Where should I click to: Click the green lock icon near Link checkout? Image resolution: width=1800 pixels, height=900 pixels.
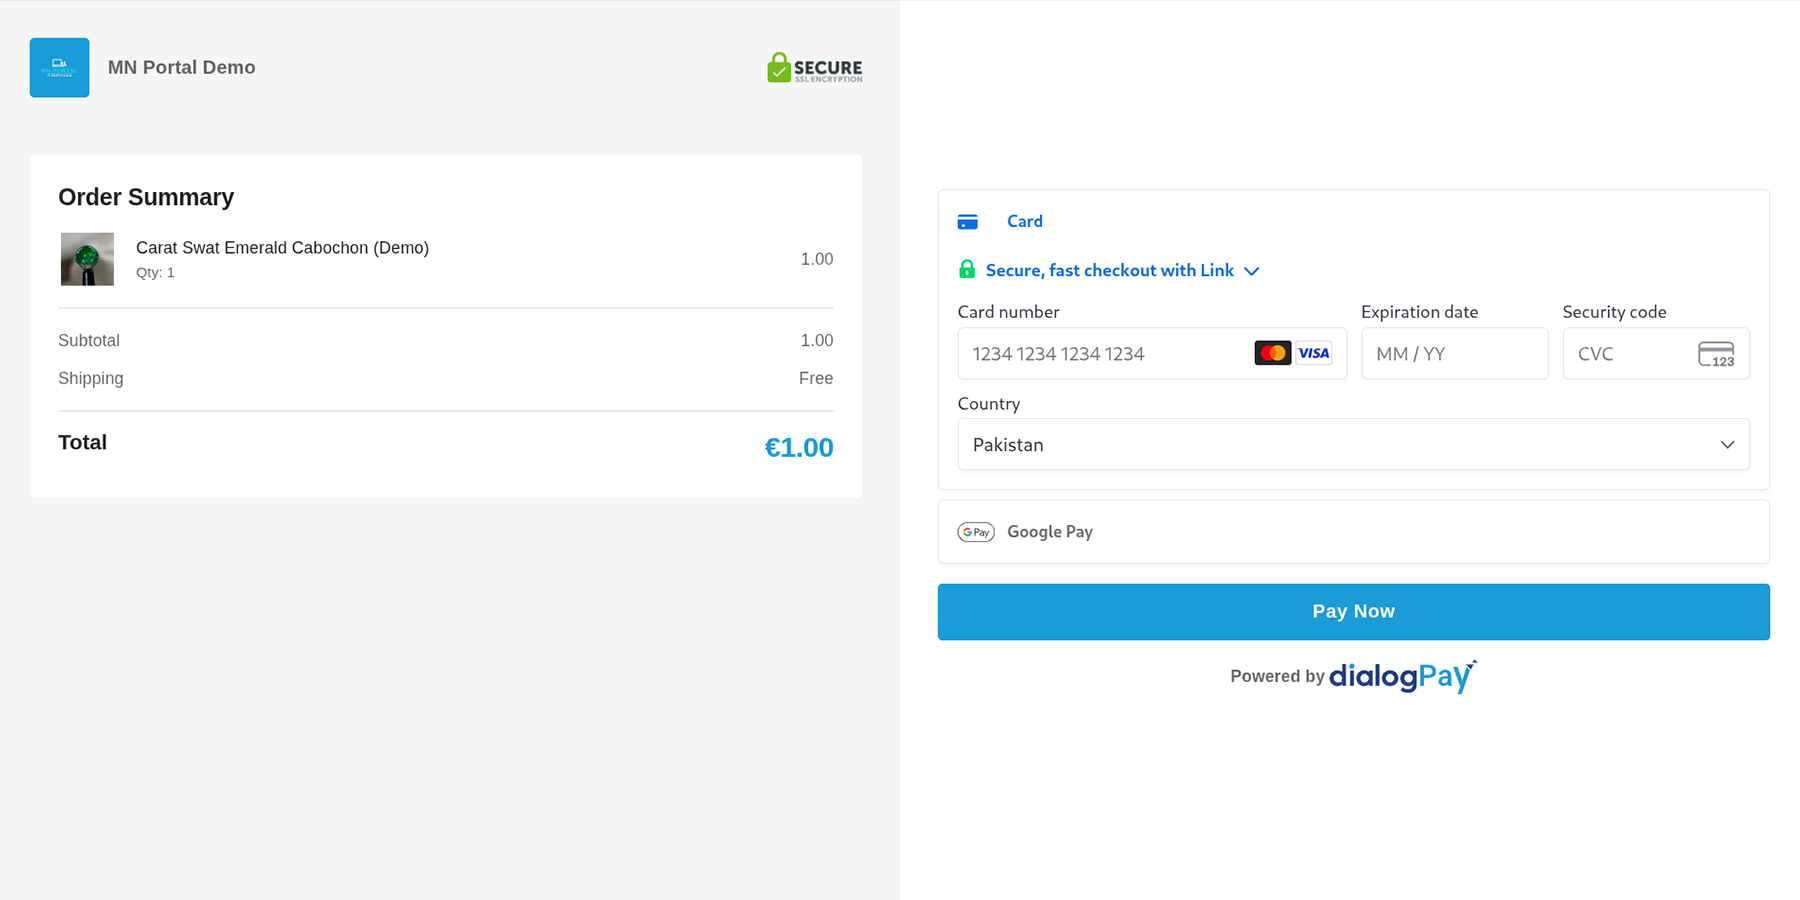966,269
